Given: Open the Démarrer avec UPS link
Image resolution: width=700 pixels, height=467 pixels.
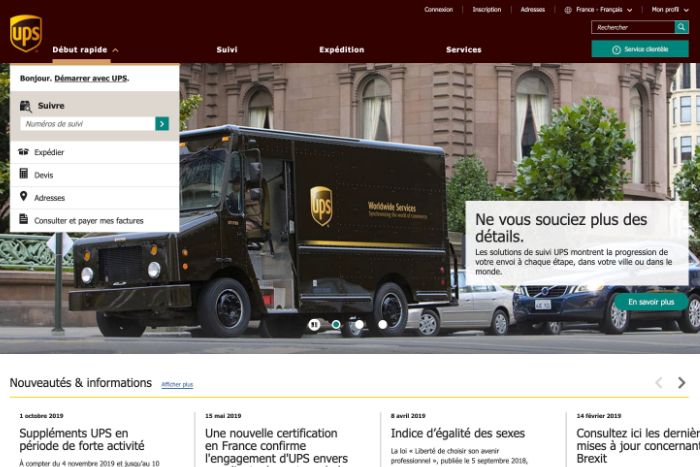Looking at the screenshot, I should pos(91,78).
